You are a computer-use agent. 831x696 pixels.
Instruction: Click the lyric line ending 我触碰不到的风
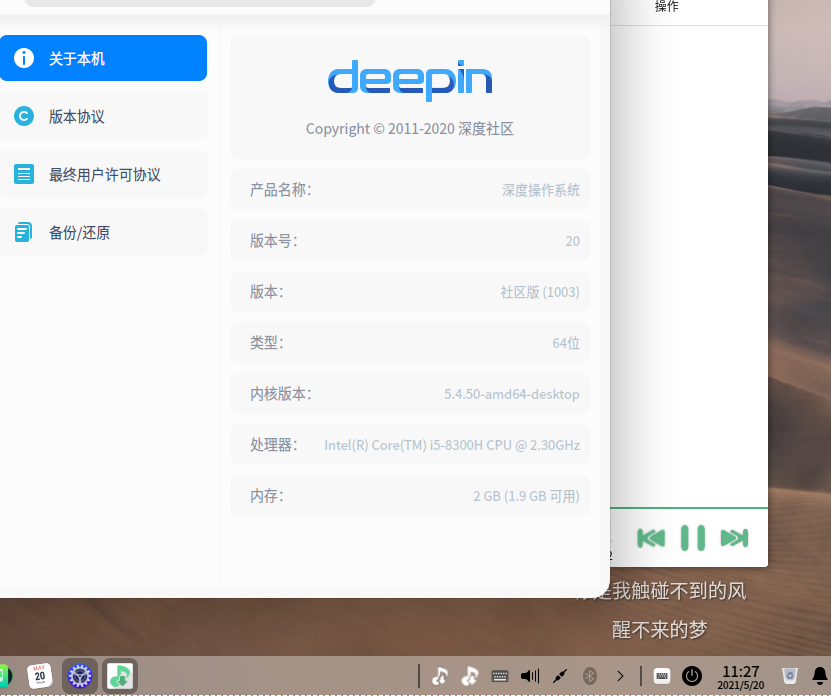click(679, 591)
